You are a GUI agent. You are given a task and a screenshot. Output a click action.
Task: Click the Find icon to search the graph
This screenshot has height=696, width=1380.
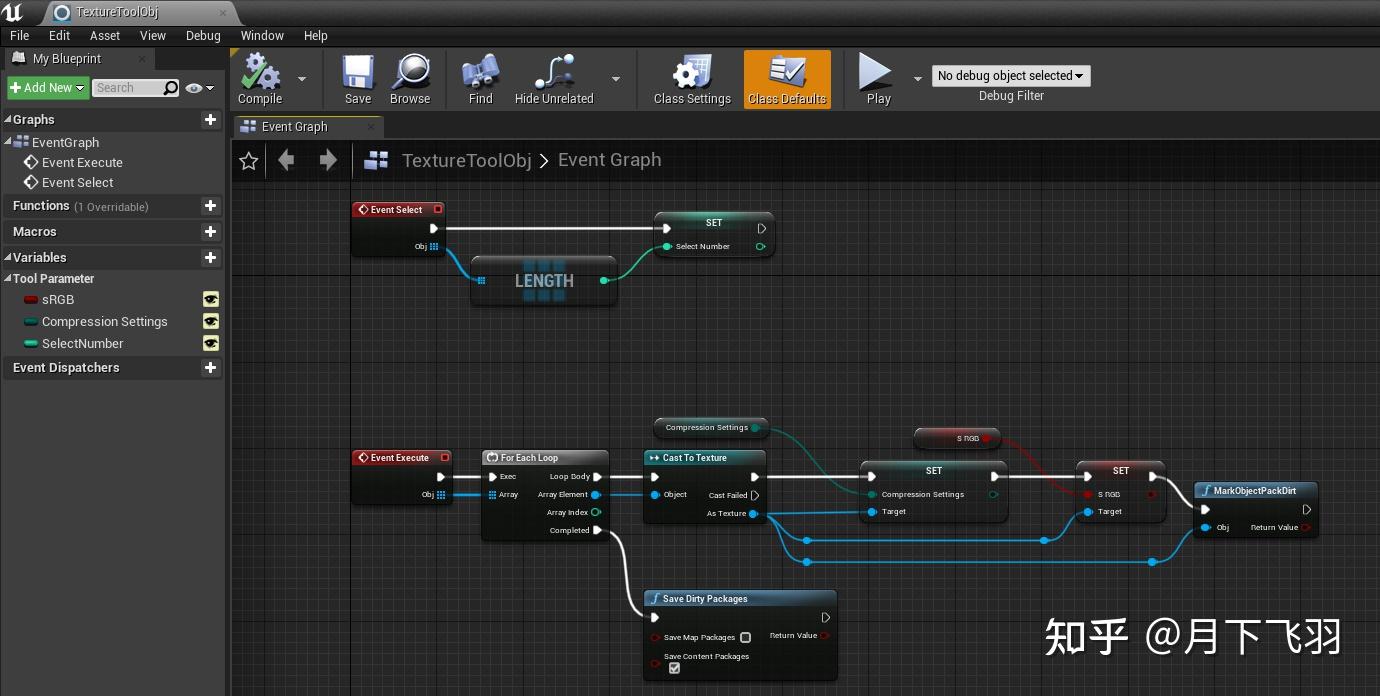[479, 72]
